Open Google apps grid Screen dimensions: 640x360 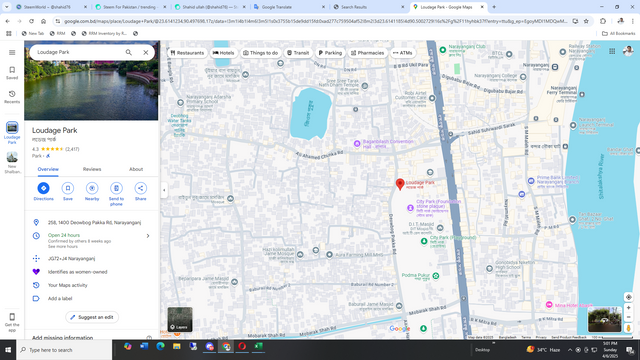point(612,51)
